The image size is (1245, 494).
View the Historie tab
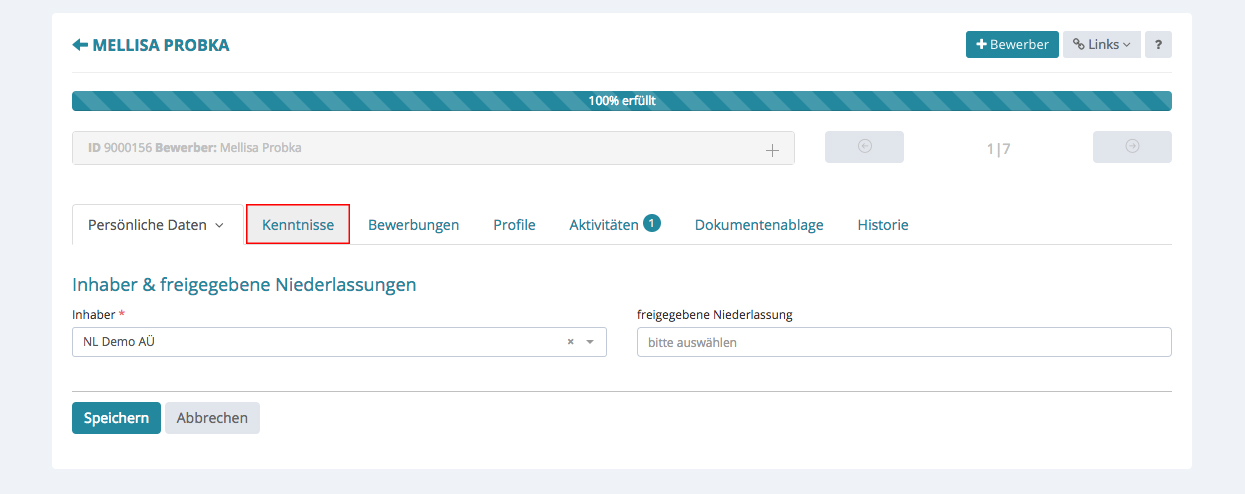pyautogui.click(x=882, y=225)
